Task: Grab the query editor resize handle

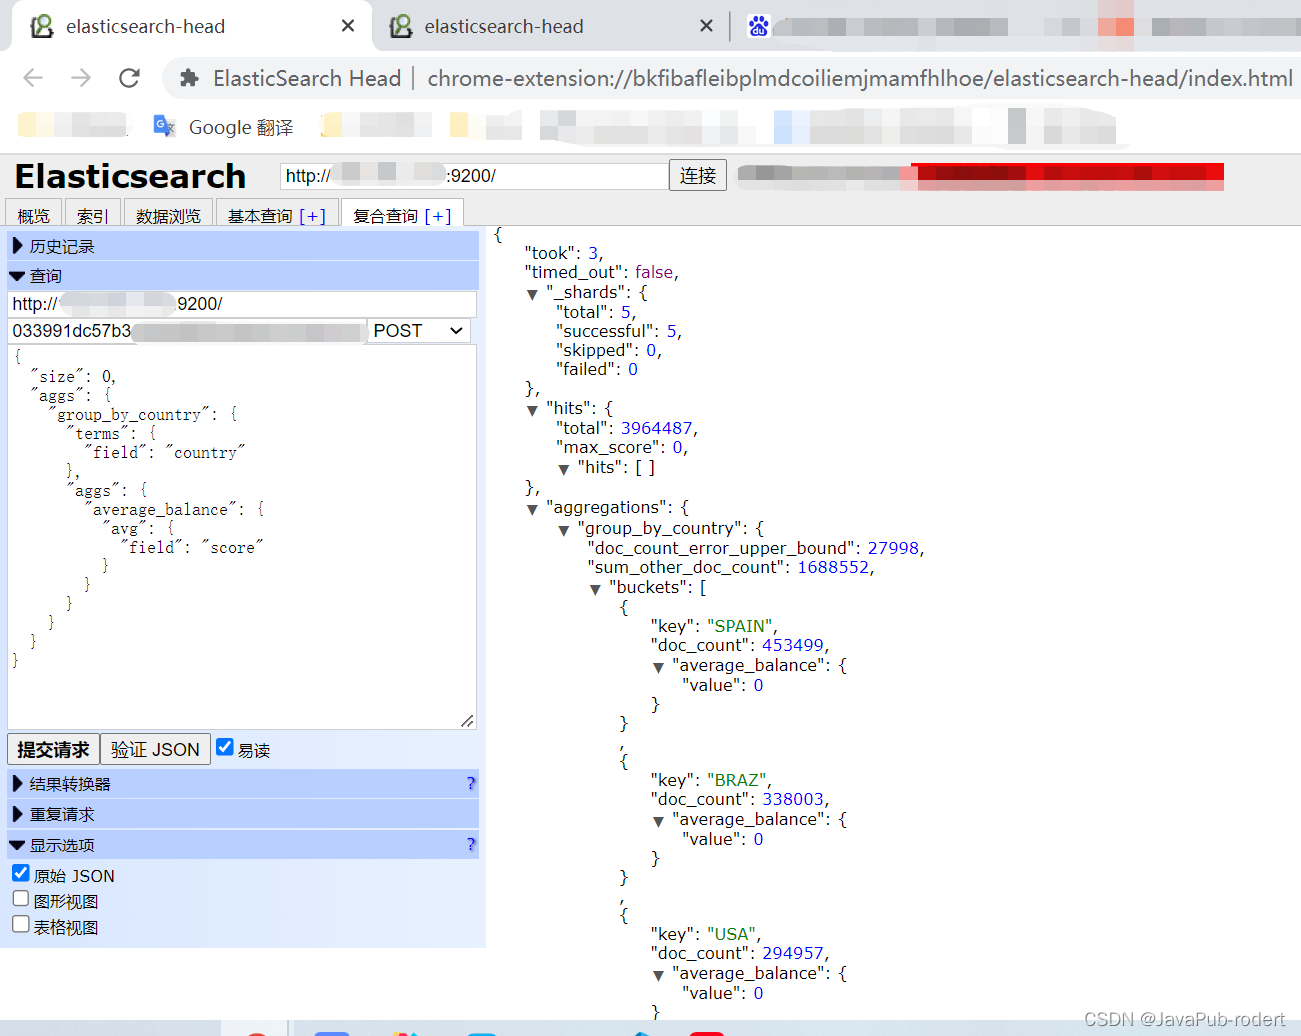Action: (467, 721)
